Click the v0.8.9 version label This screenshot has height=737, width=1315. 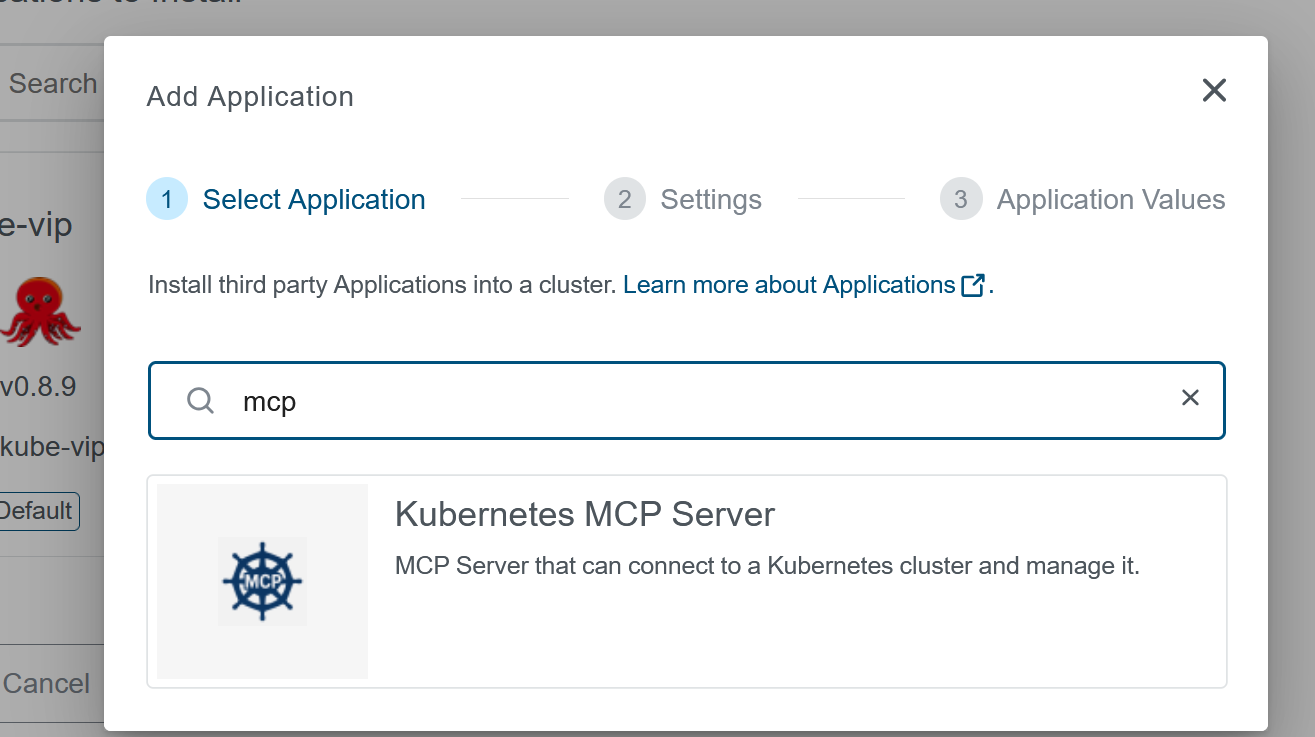click(x=38, y=386)
